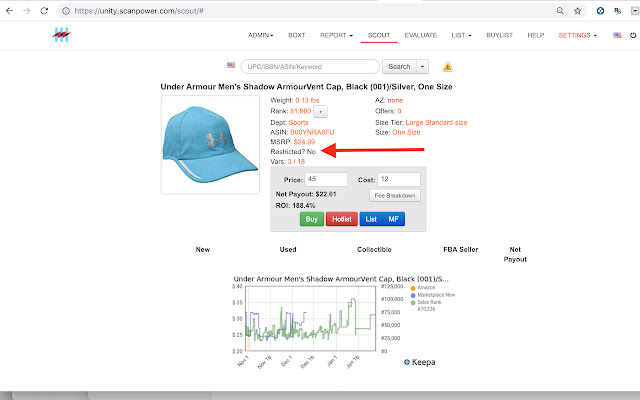Click the Sales Rank legend entry
640x400 pixels.
coord(426,302)
